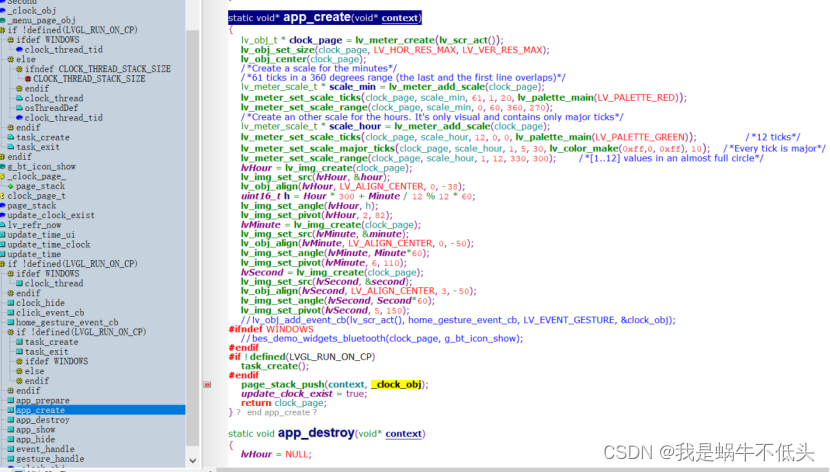830x472 pixels.
Task: Select lv_refr_now in the symbol list
Action: pos(34,225)
